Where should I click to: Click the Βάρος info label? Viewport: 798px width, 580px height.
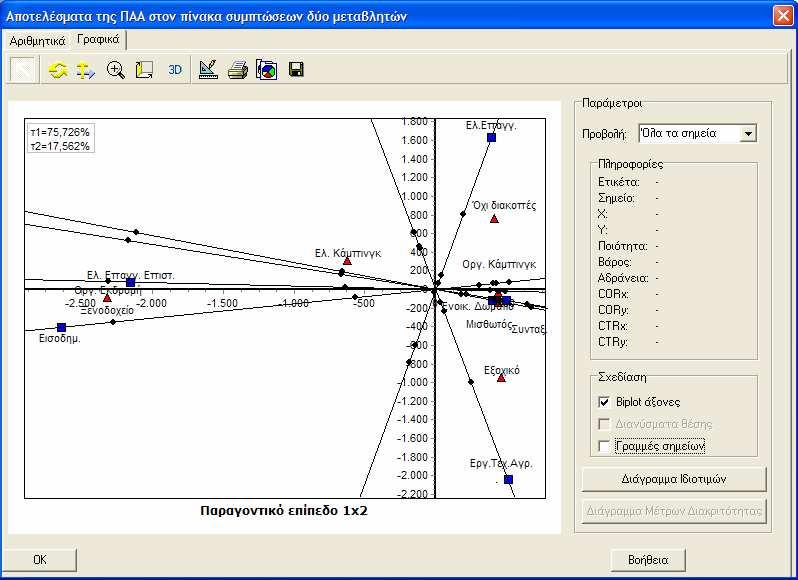coord(615,263)
